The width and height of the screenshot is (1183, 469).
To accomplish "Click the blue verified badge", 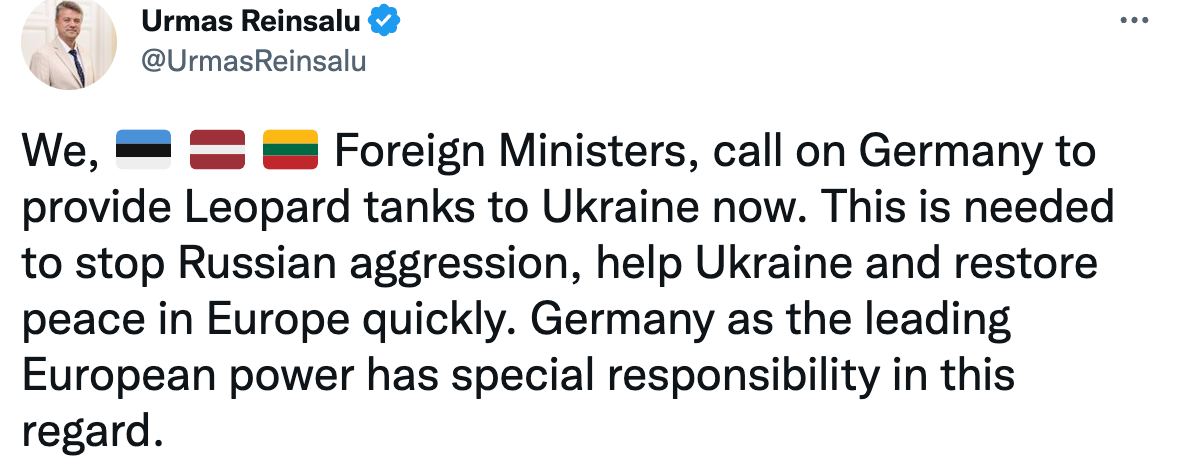I will tap(384, 22).
